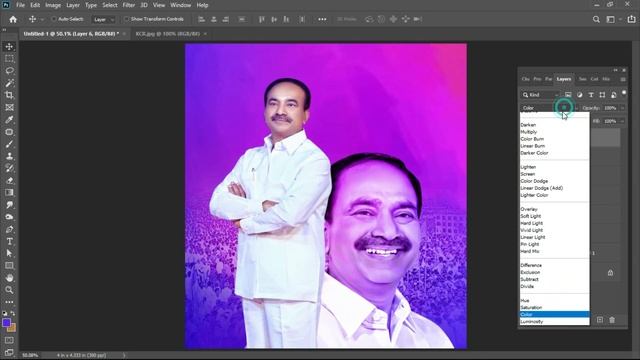The height and width of the screenshot is (360, 640).
Task: Enable the Auto-Select checkbox
Action: pyautogui.click(x=53, y=19)
